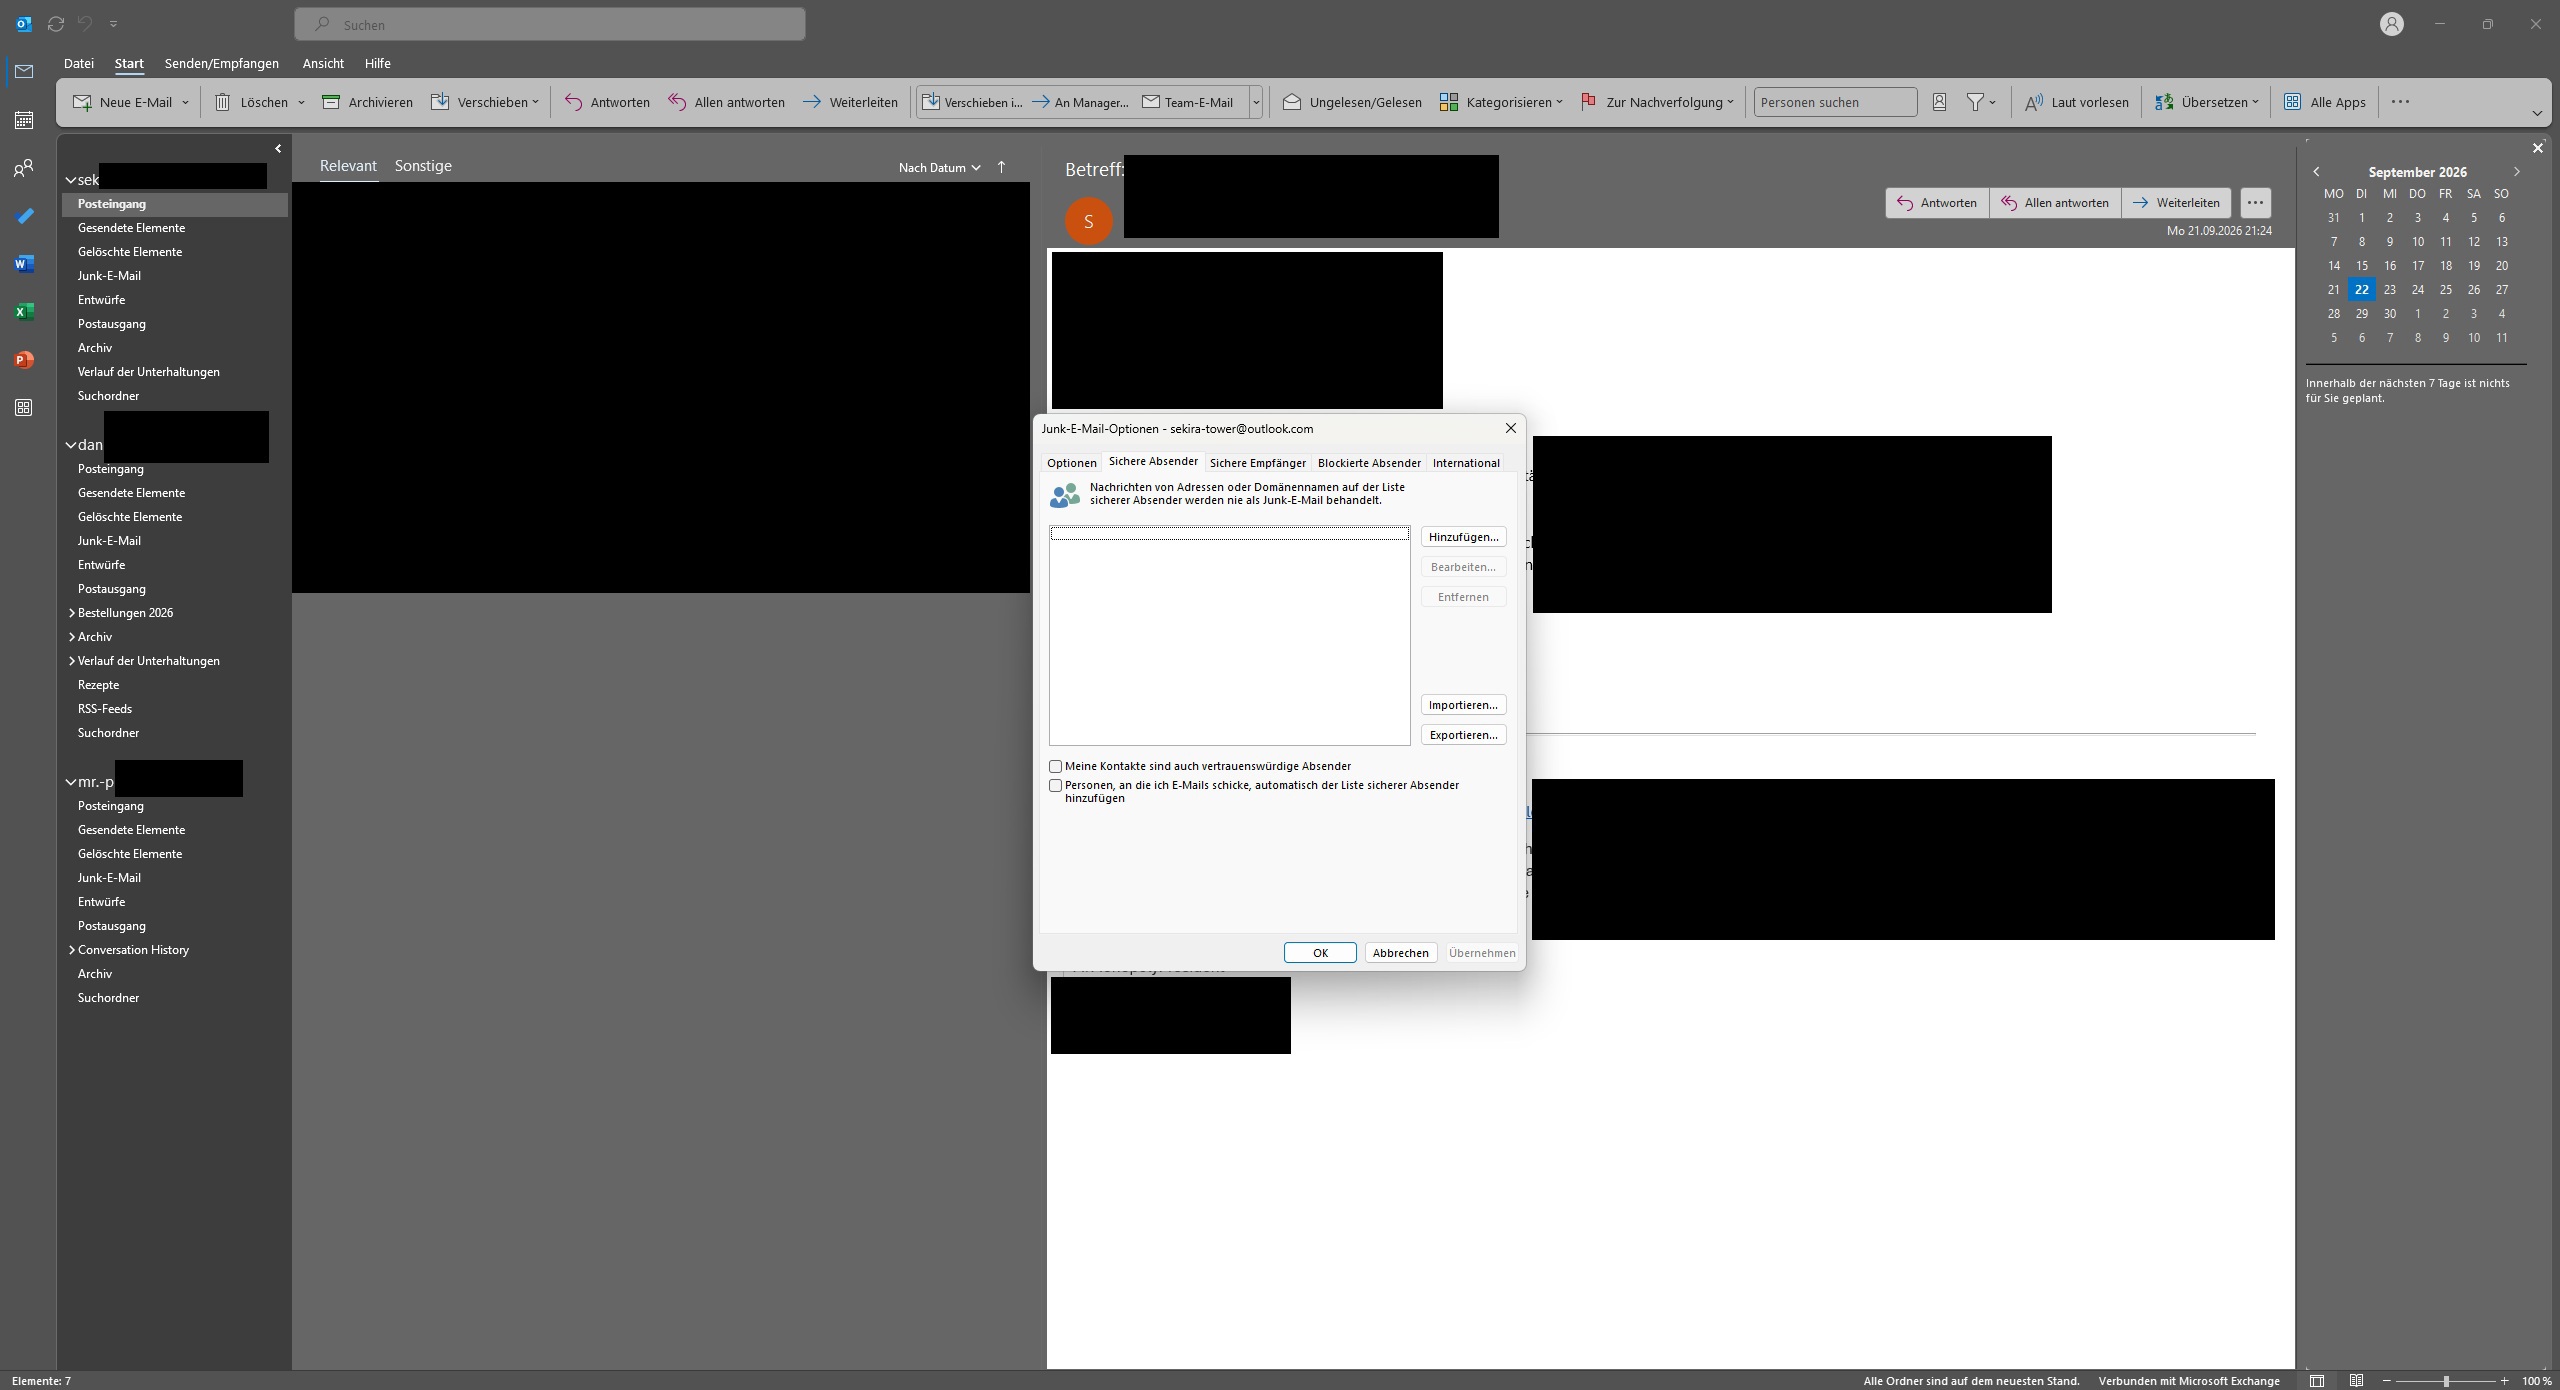The image size is (2560, 1390).
Task: Click the Suchen search box
Action: 550,24
